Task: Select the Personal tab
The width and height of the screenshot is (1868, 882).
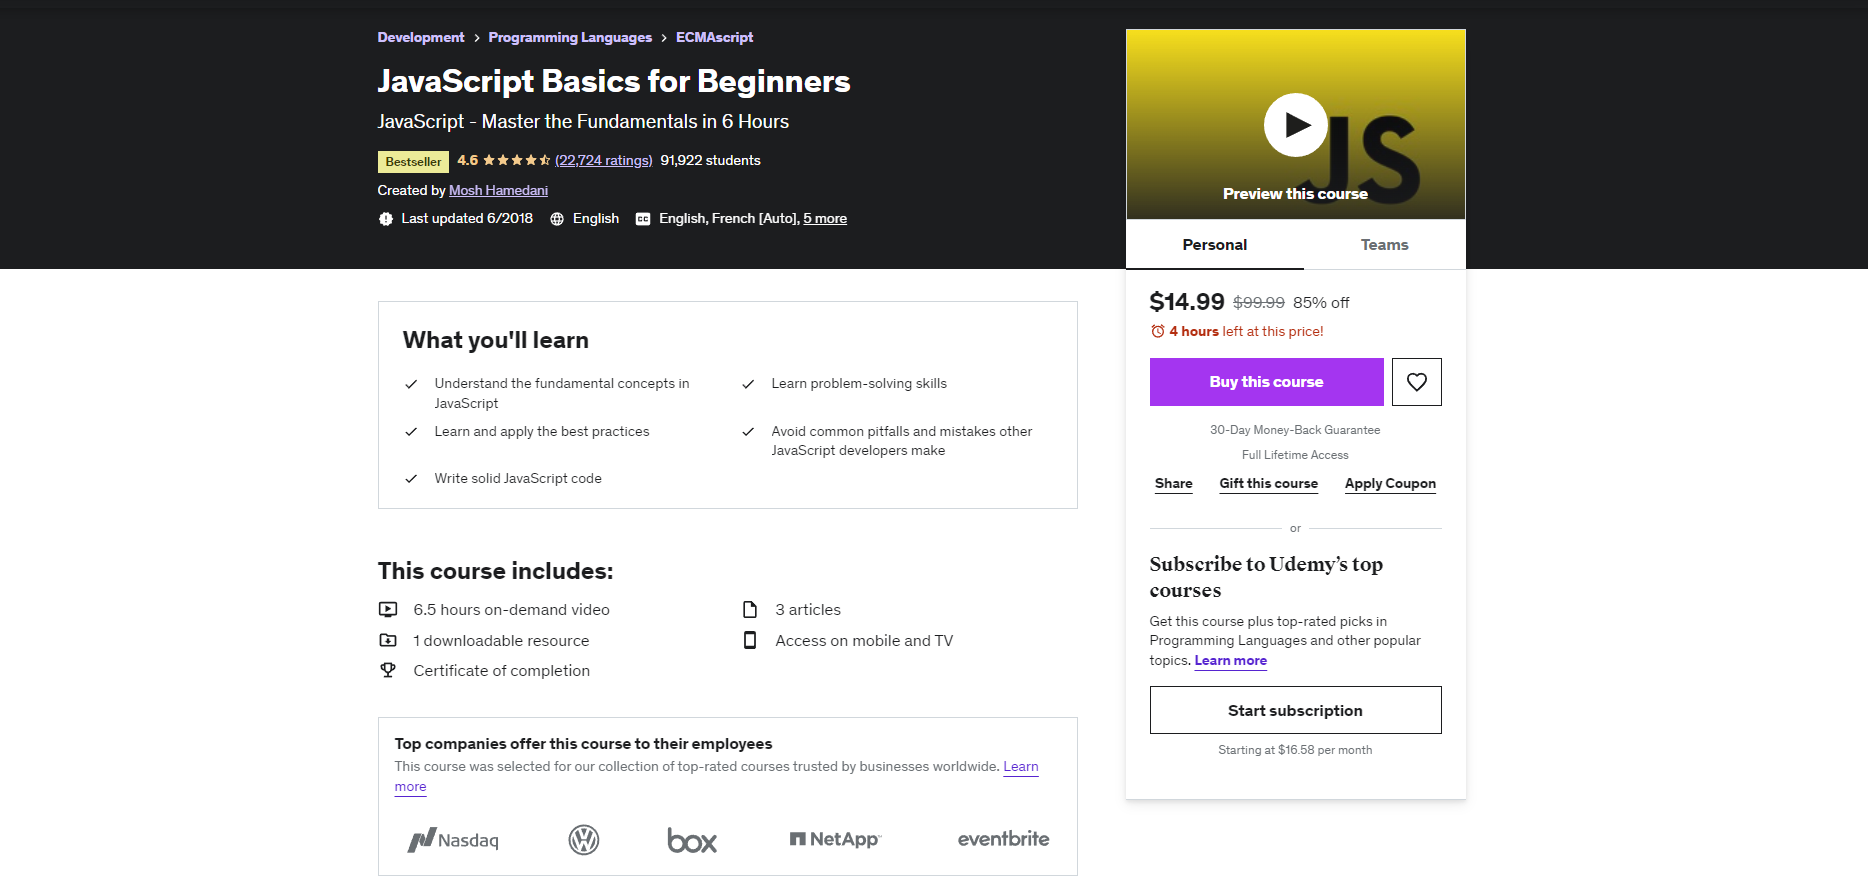Action: coord(1214,245)
